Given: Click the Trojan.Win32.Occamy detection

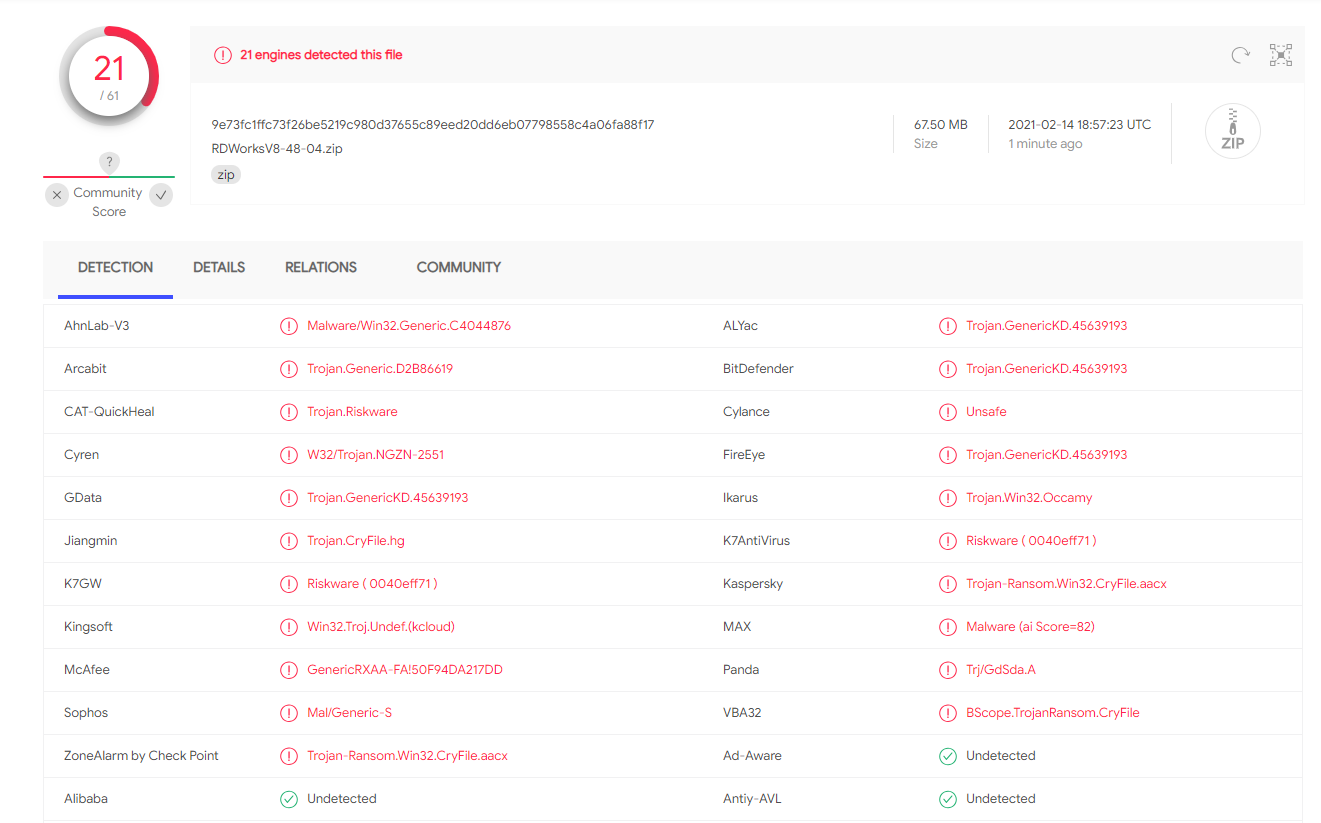Looking at the screenshot, I should (x=1029, y=498).
